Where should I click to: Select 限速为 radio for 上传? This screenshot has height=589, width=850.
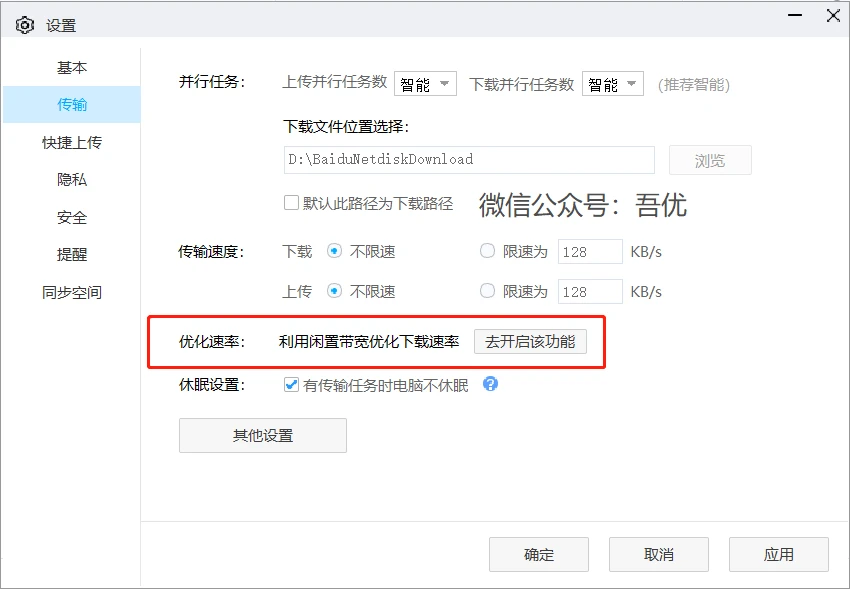pos(487,291)
